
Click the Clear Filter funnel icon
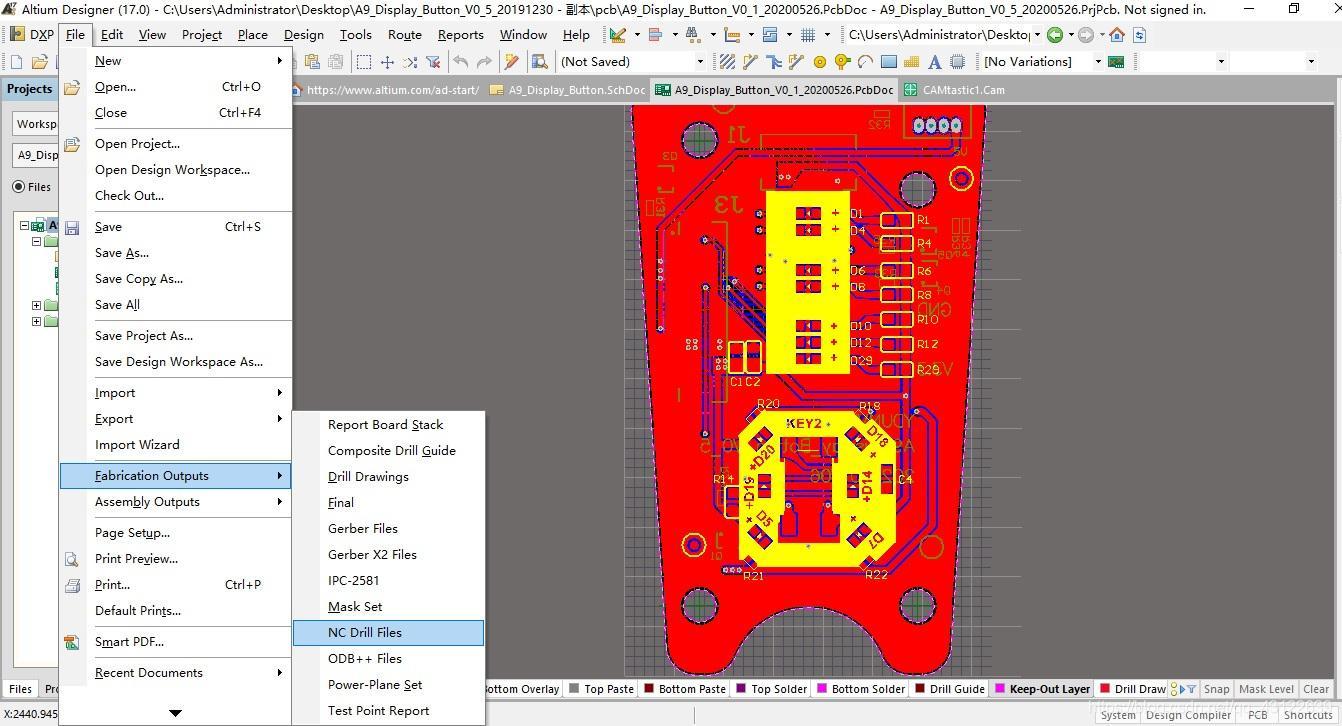pyautogui.click(x=433, y=61)
